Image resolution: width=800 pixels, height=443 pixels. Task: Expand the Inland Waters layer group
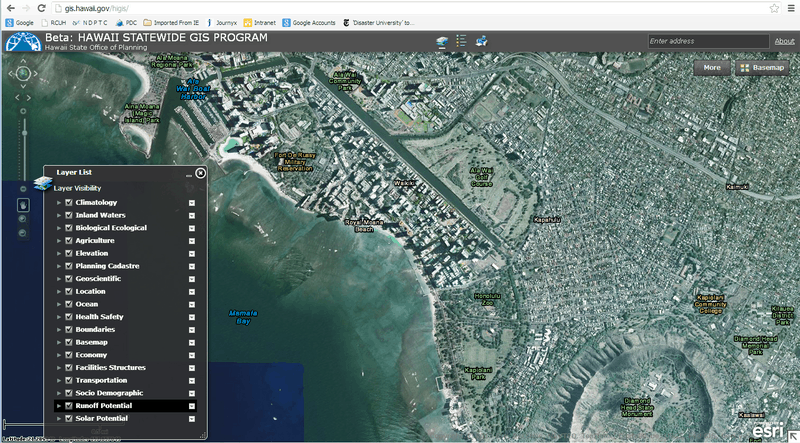[x=58, y=215]
